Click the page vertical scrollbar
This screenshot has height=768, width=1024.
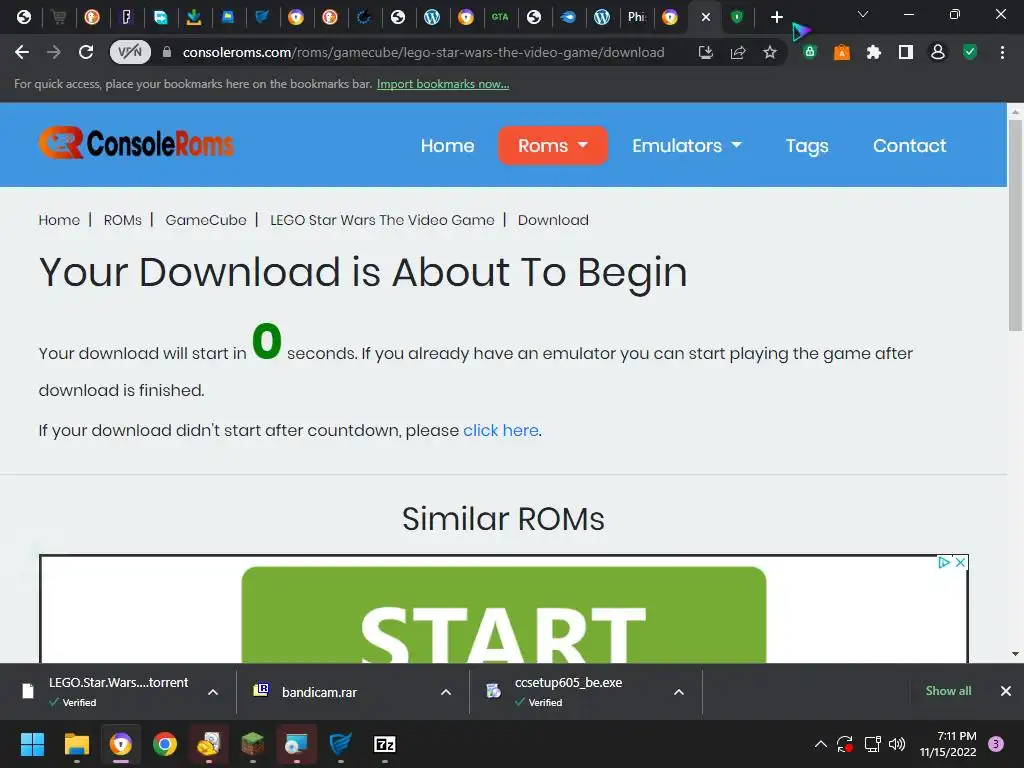point(1015,225)
